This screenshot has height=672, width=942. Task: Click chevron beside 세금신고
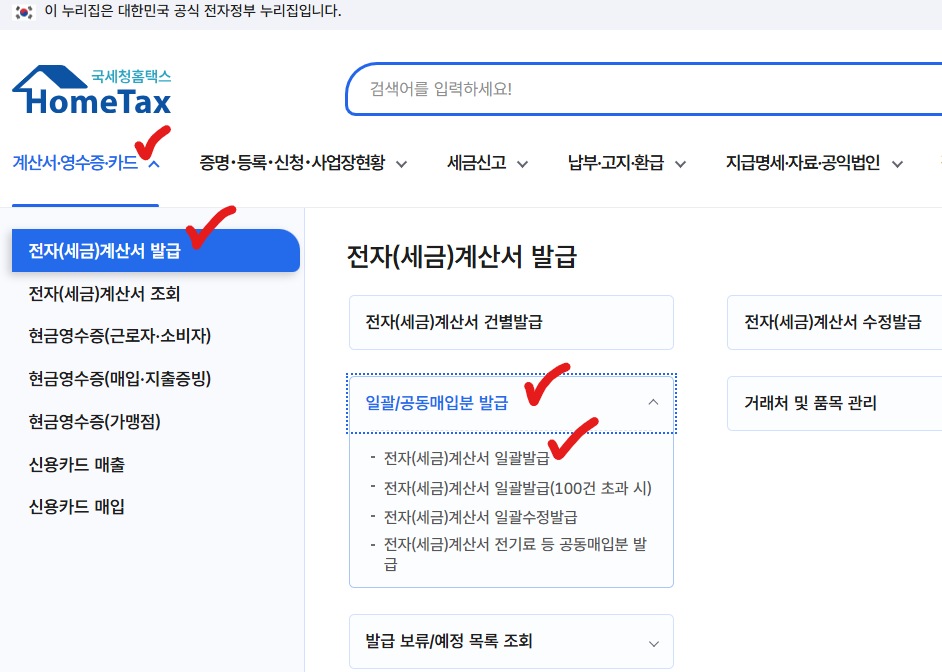pos(522,164)
